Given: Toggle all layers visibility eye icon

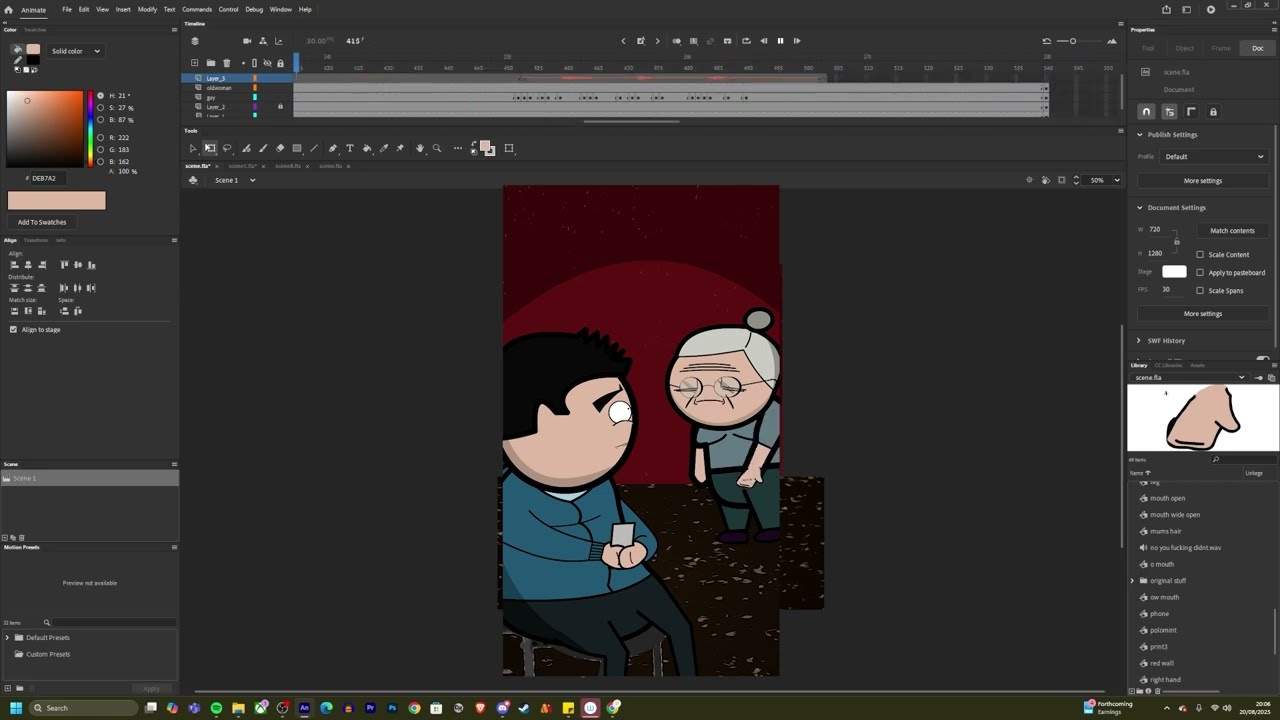Looking at the screenshot, I should tap(267, 63).
